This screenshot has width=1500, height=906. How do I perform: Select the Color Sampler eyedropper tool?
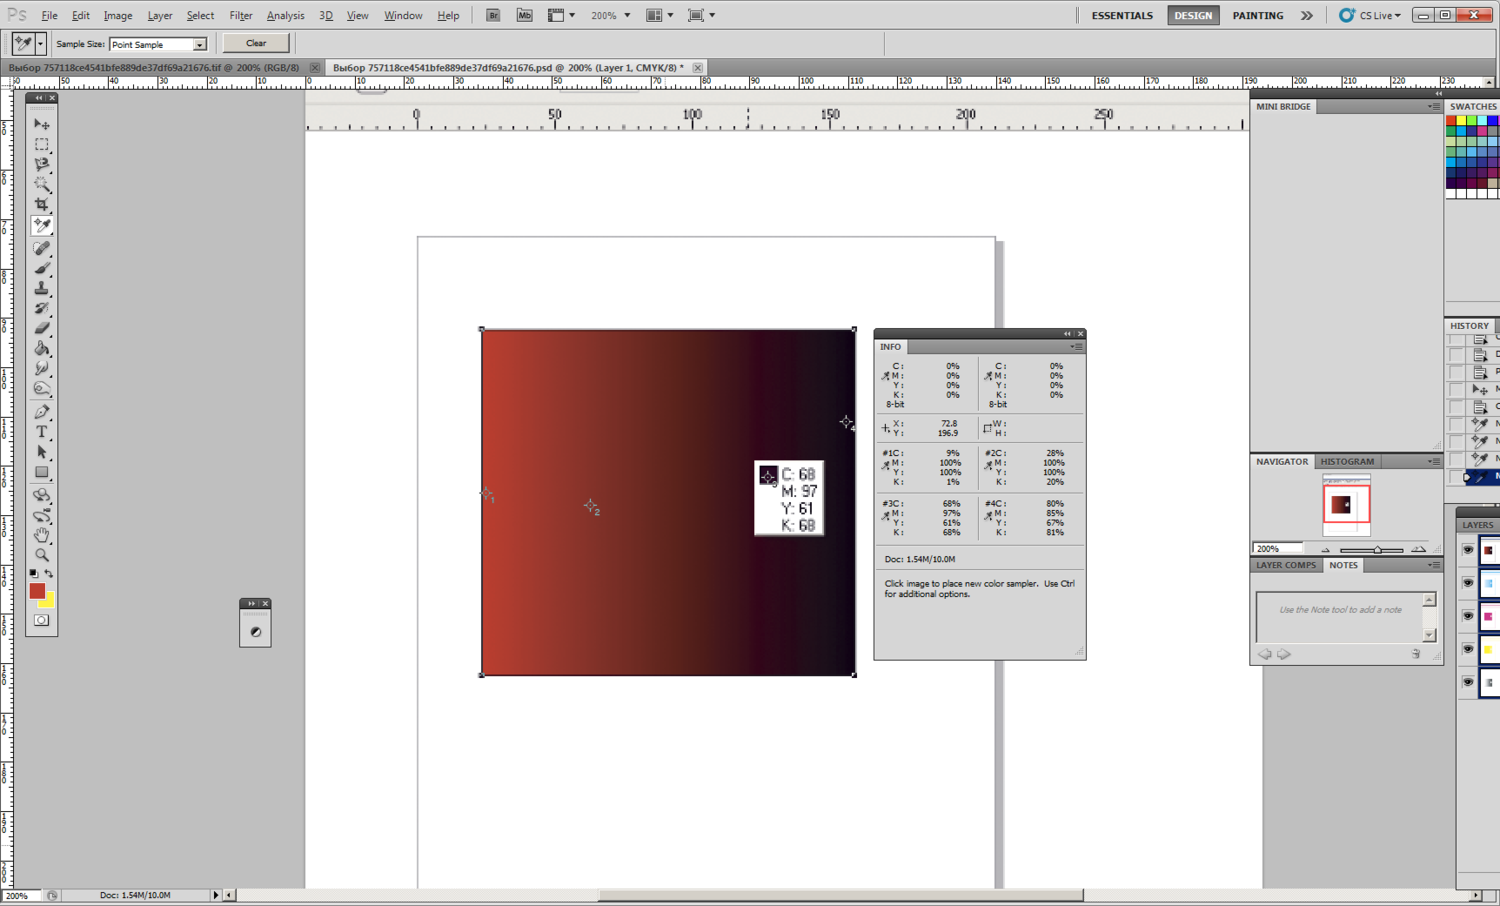(42, 226)
